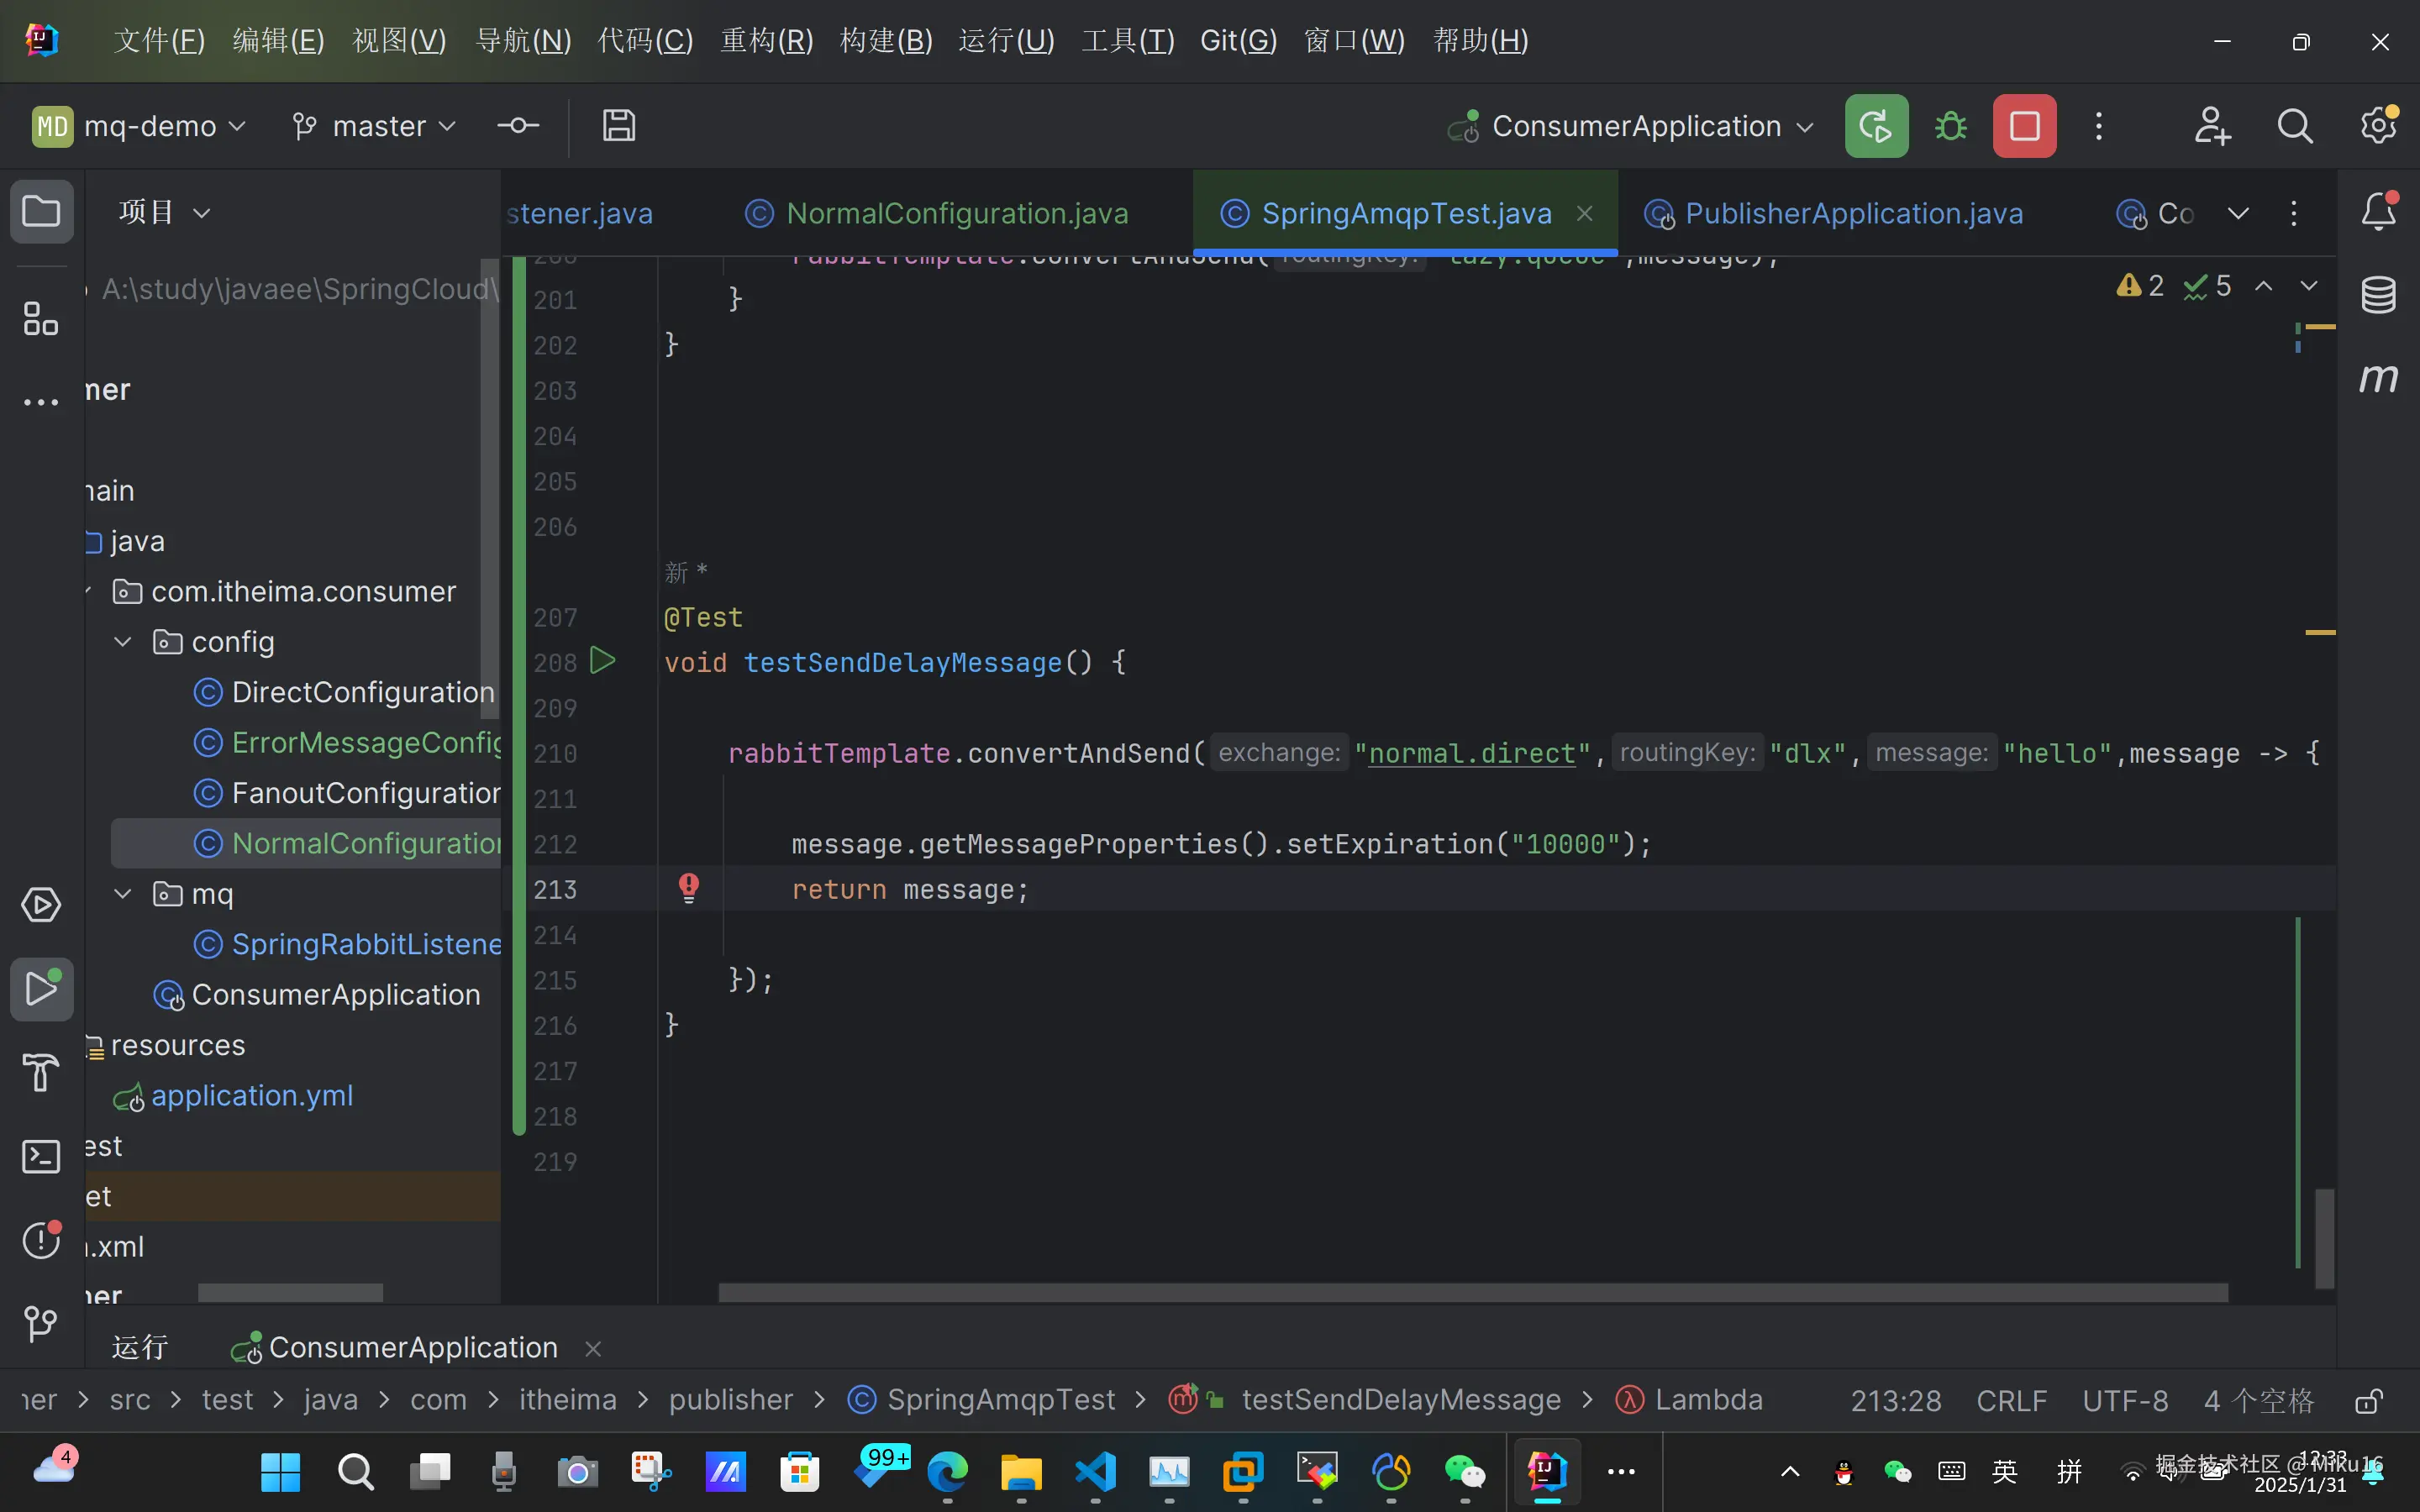Toggle the Project tool window folder
The height and width of the screenshot is (1512, 2420).
[x=41, y=211]
